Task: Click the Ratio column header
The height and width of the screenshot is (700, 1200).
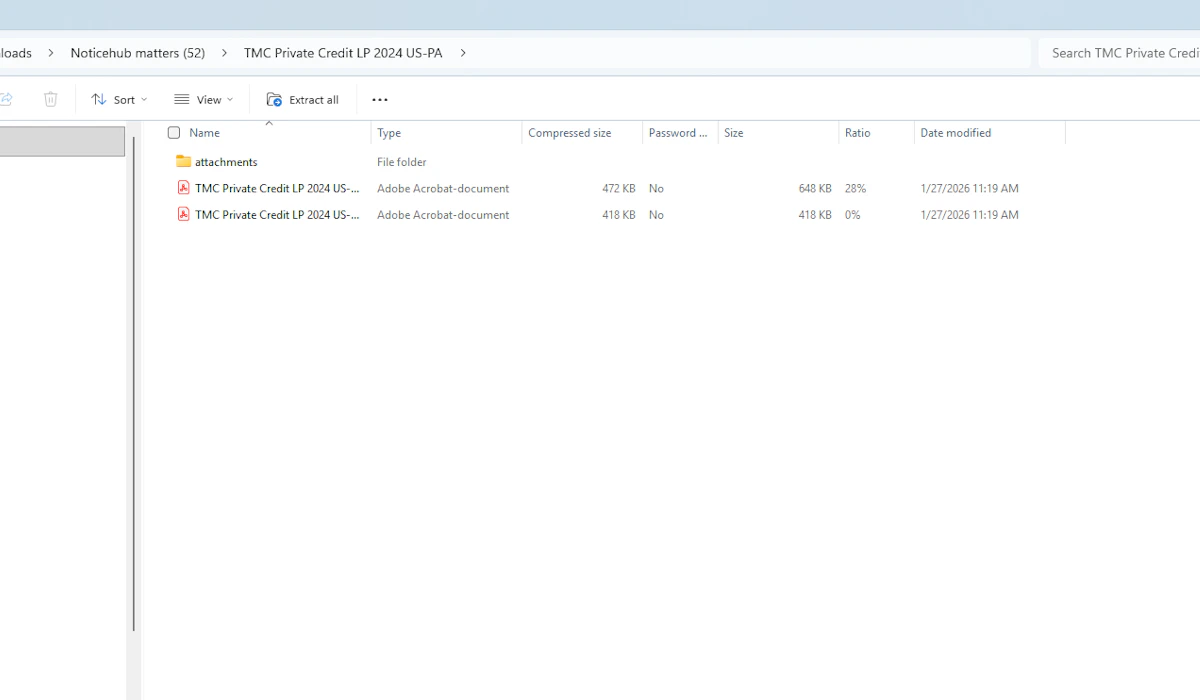Action: tap(858, 133)
